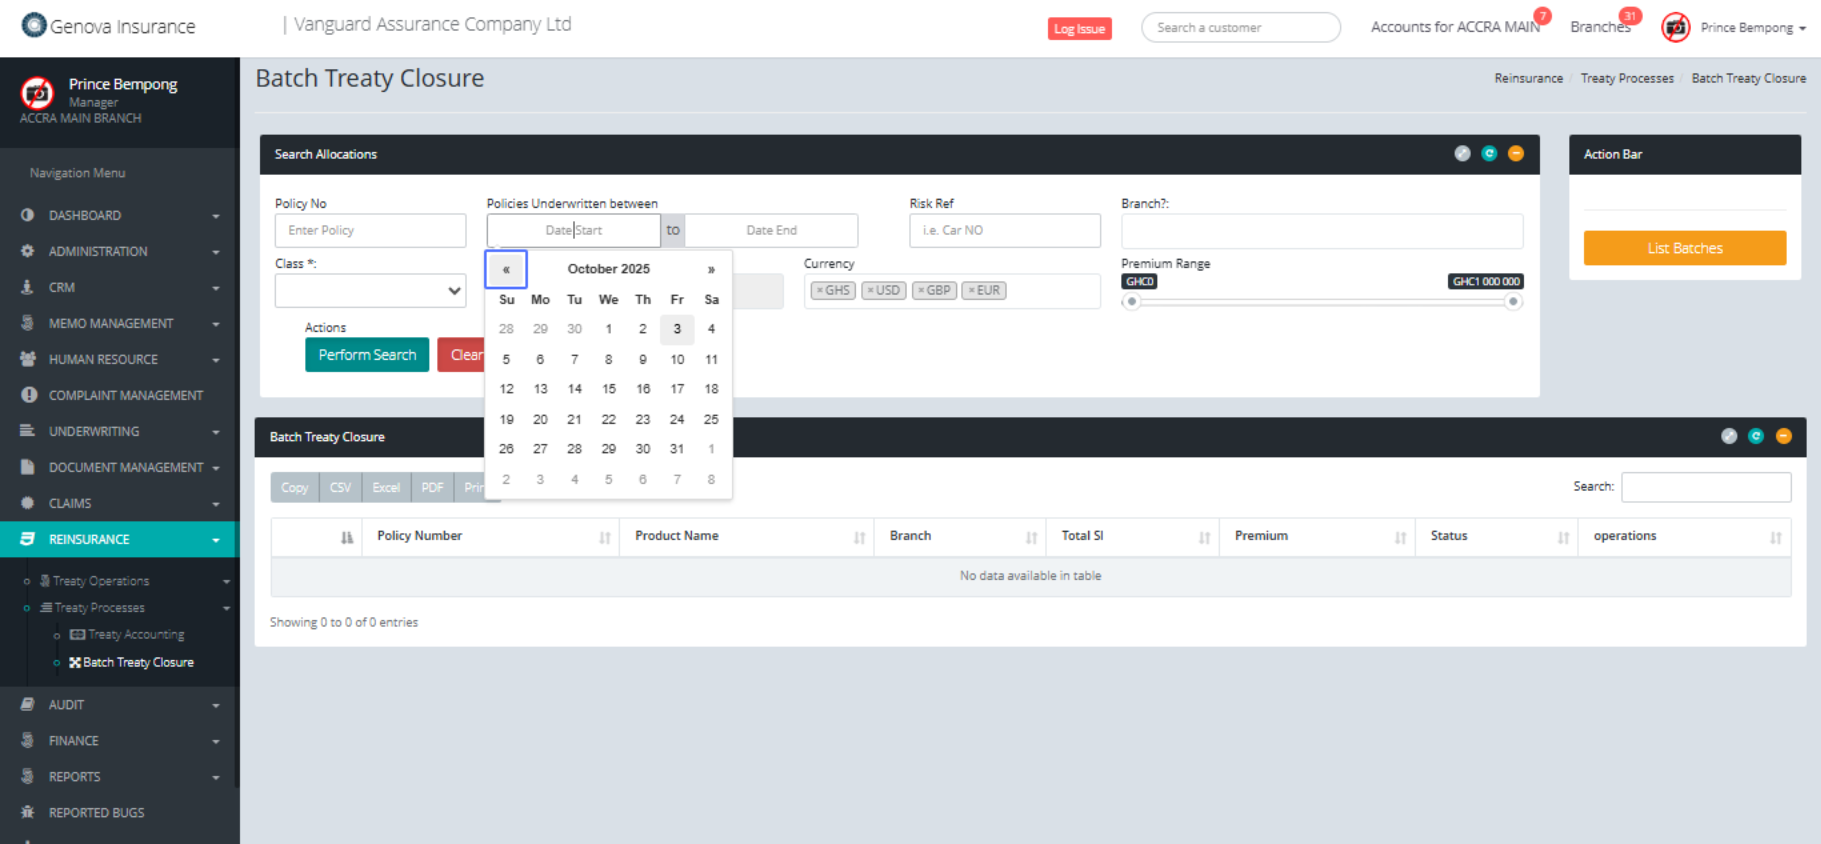
Task: Remove the EUR currency tag
Action: tap(971, 291)
